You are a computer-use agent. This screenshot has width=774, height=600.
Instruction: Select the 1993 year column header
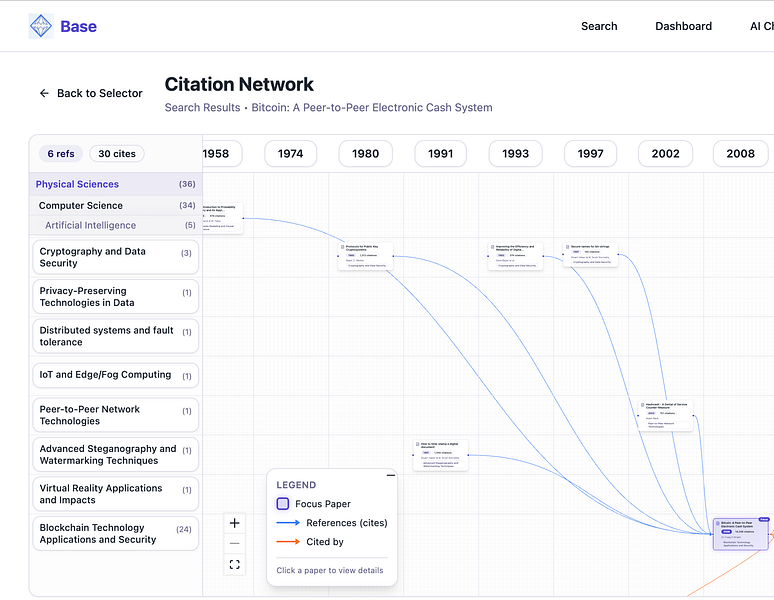[515, 153]
